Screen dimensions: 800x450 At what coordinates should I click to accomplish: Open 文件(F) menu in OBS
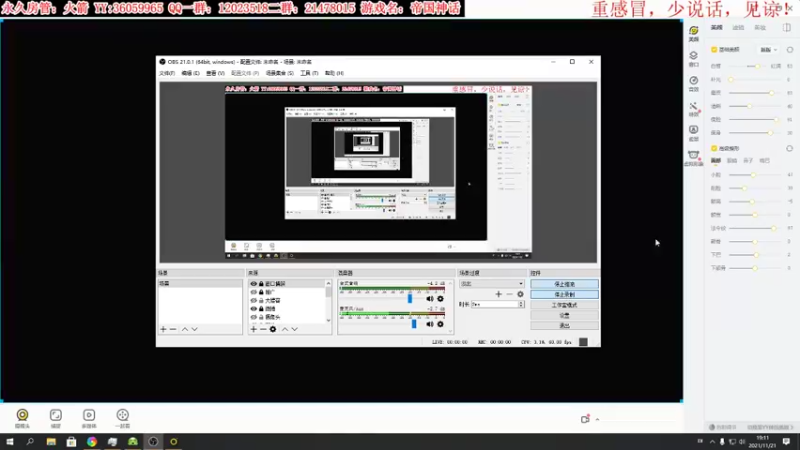(x=167, y=73)
